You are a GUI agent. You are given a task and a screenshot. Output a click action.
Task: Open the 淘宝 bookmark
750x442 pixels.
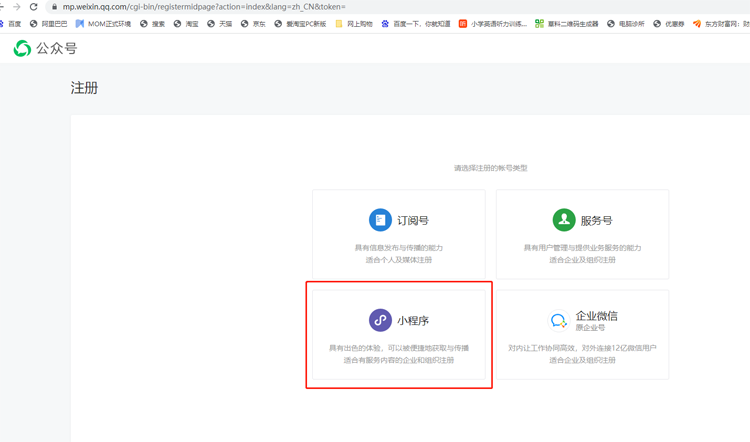[x=186, y=24]
